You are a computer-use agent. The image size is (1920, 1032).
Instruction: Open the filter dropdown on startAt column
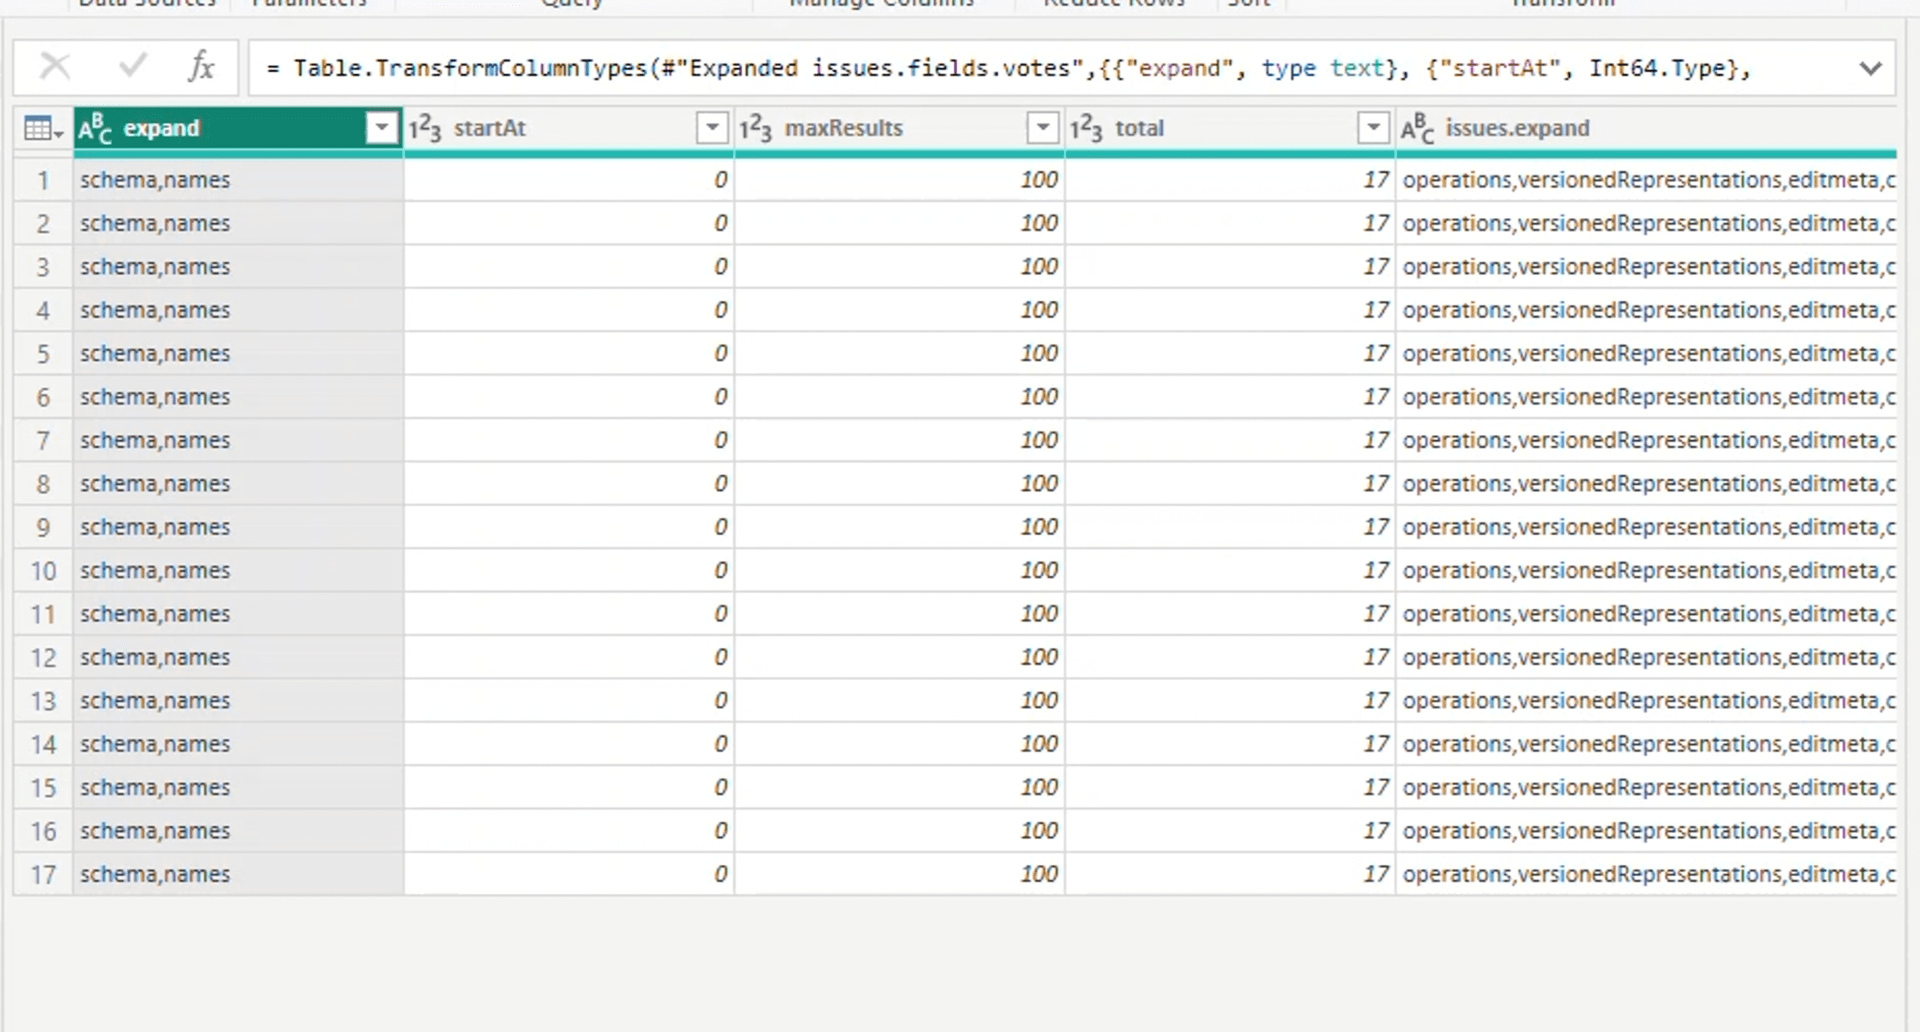click(712, 128)
